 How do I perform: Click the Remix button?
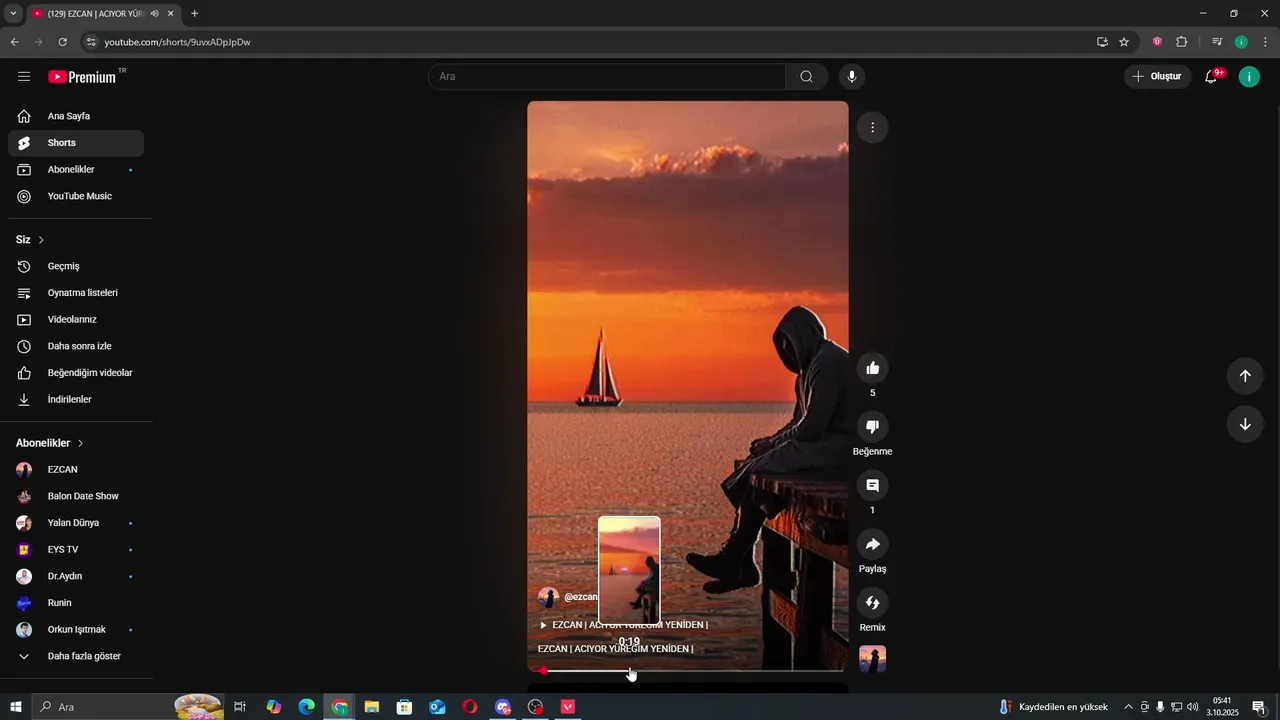point(872,603)
